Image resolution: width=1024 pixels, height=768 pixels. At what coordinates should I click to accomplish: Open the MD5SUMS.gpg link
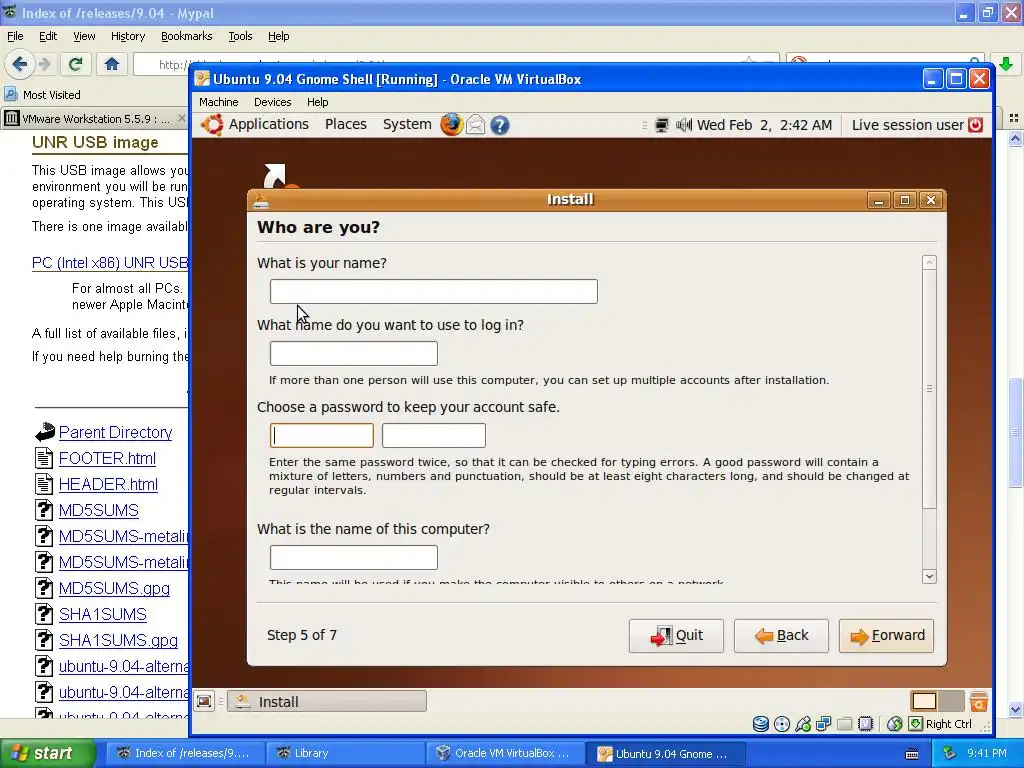coord(114,588)
